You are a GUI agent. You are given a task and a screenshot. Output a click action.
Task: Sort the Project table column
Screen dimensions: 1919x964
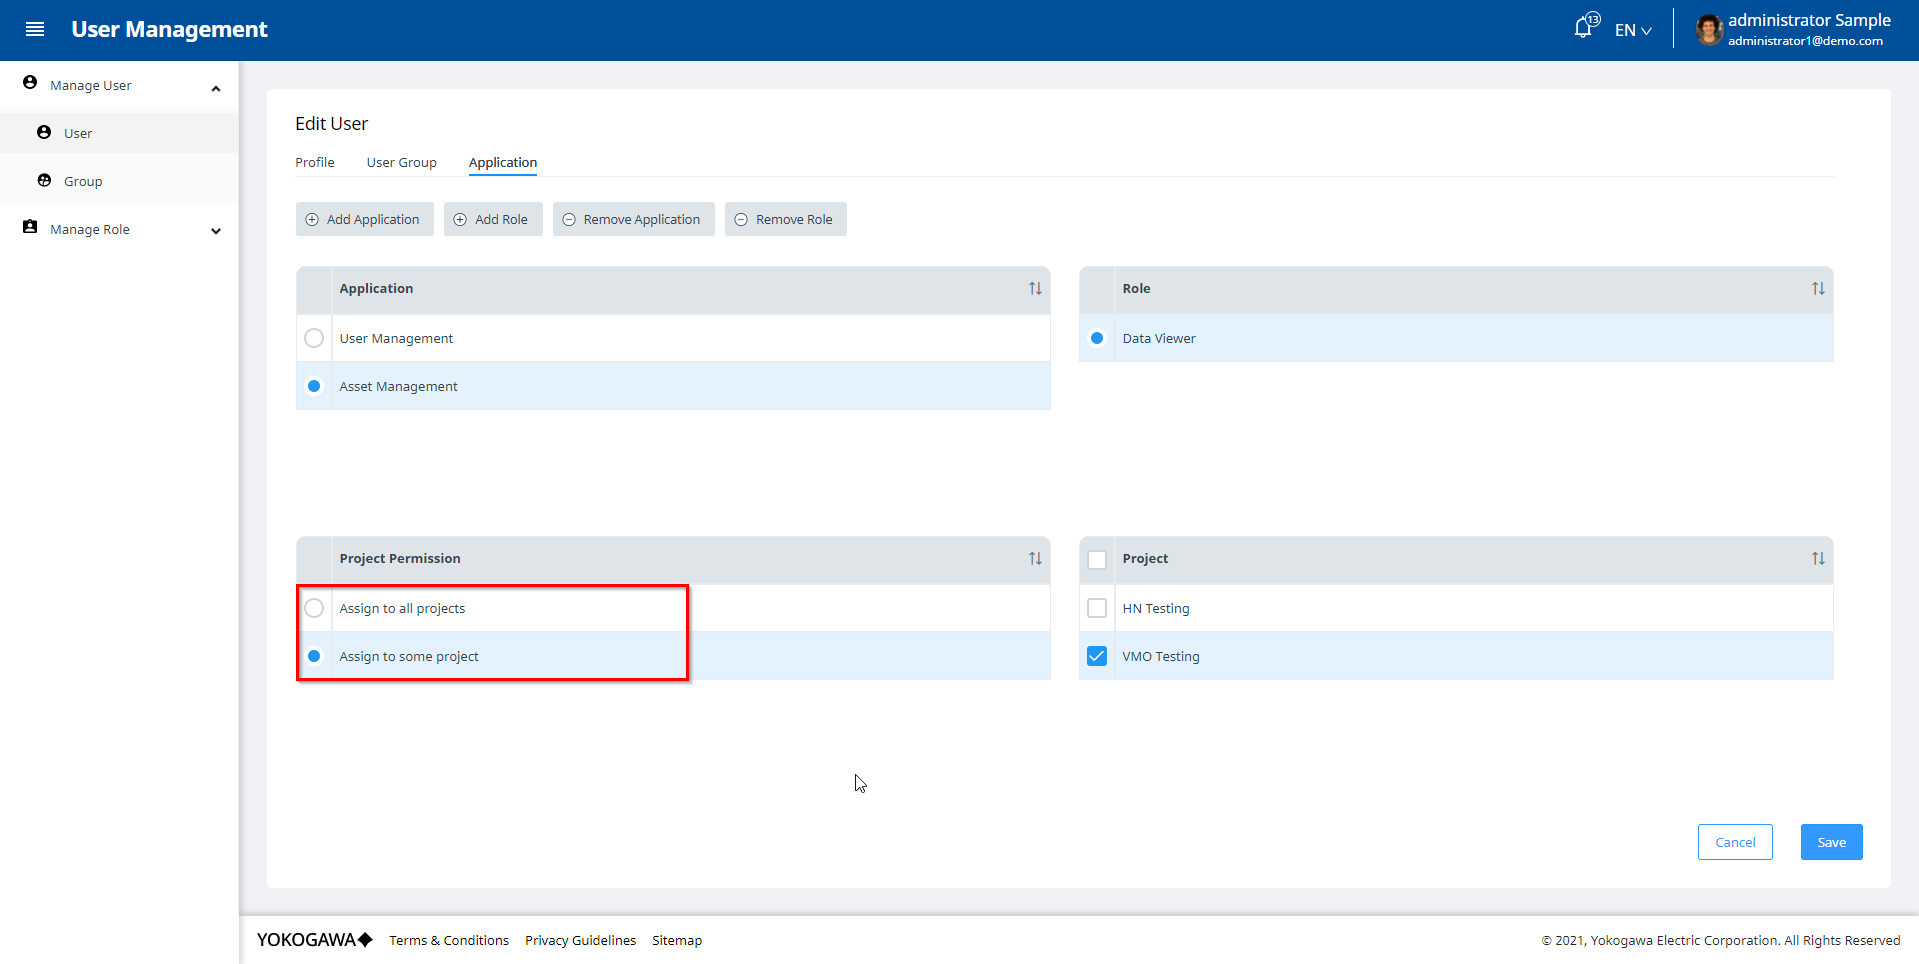pos(1818,559)
